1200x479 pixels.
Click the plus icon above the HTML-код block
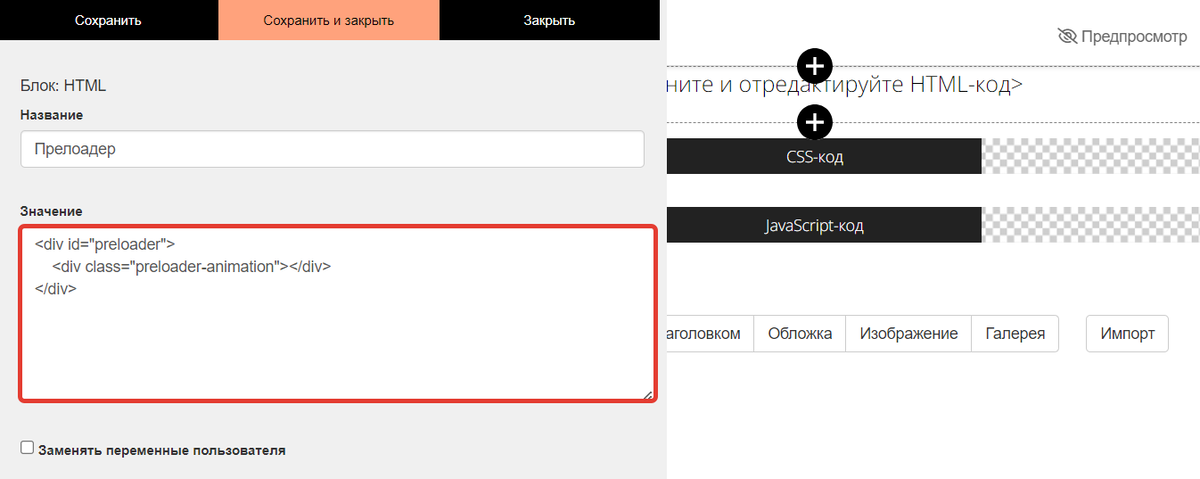(816, 66)
